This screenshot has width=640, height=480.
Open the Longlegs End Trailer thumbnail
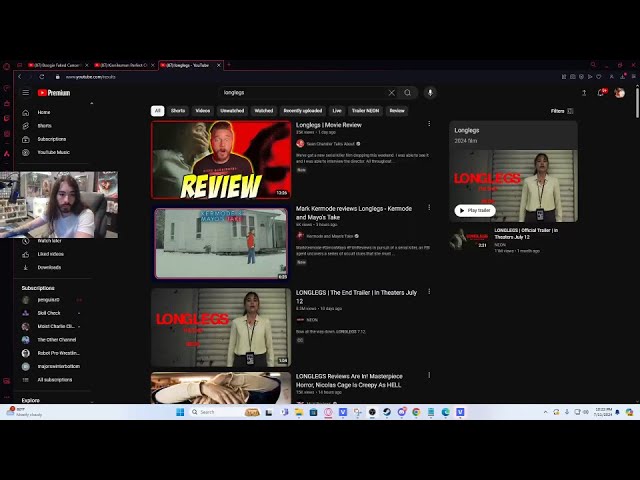tap(220, 327)
